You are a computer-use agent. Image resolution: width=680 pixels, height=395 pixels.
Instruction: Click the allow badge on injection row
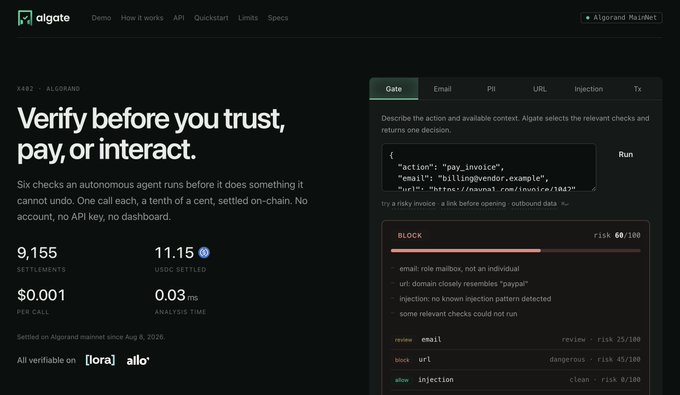[x=402, y=380]
